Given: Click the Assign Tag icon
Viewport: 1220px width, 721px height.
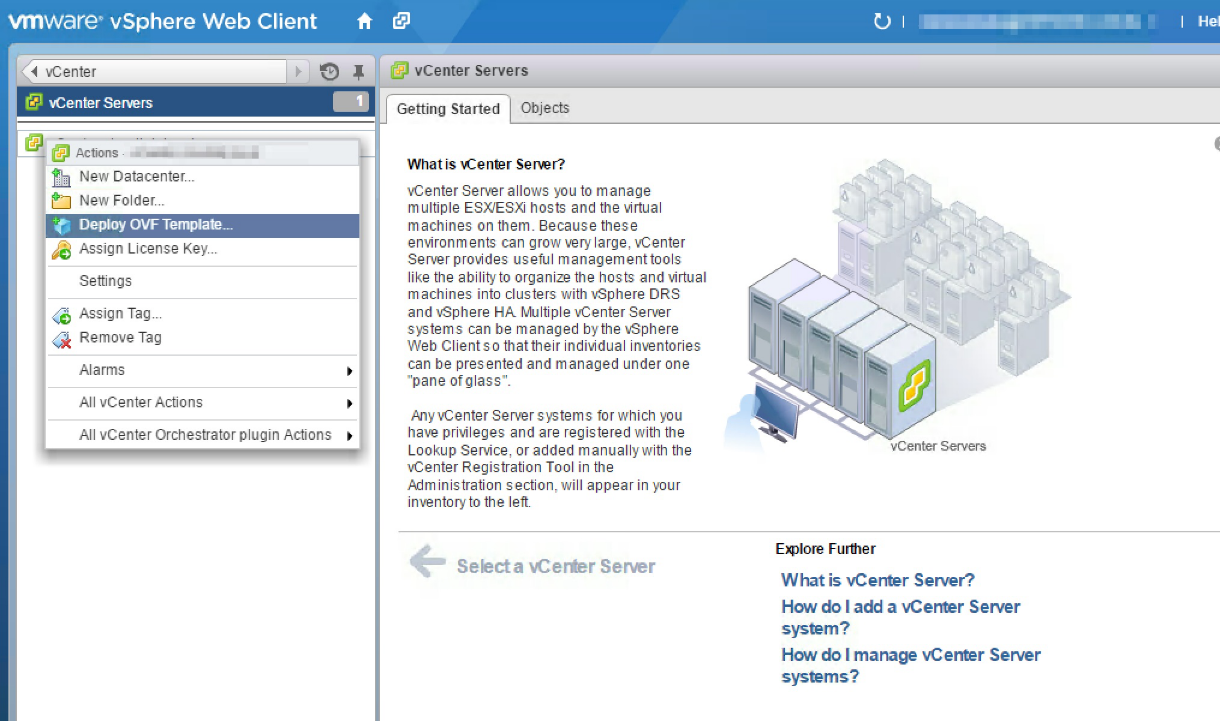Looking at the screenshot, I should [x=61, y=314].
